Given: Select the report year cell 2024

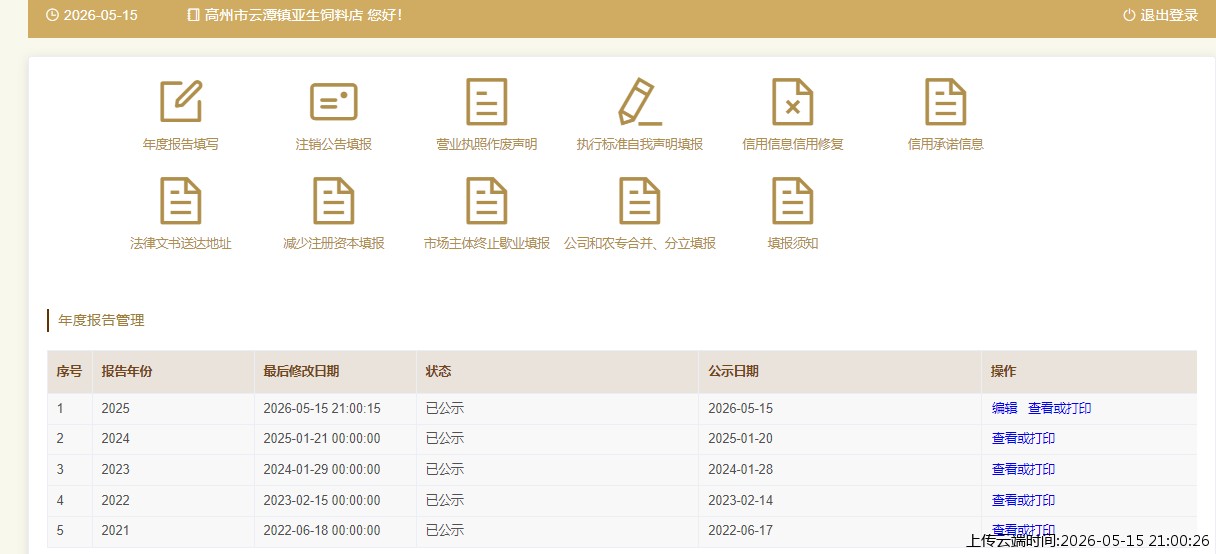Looking at the screenshot, I should 116,438.
